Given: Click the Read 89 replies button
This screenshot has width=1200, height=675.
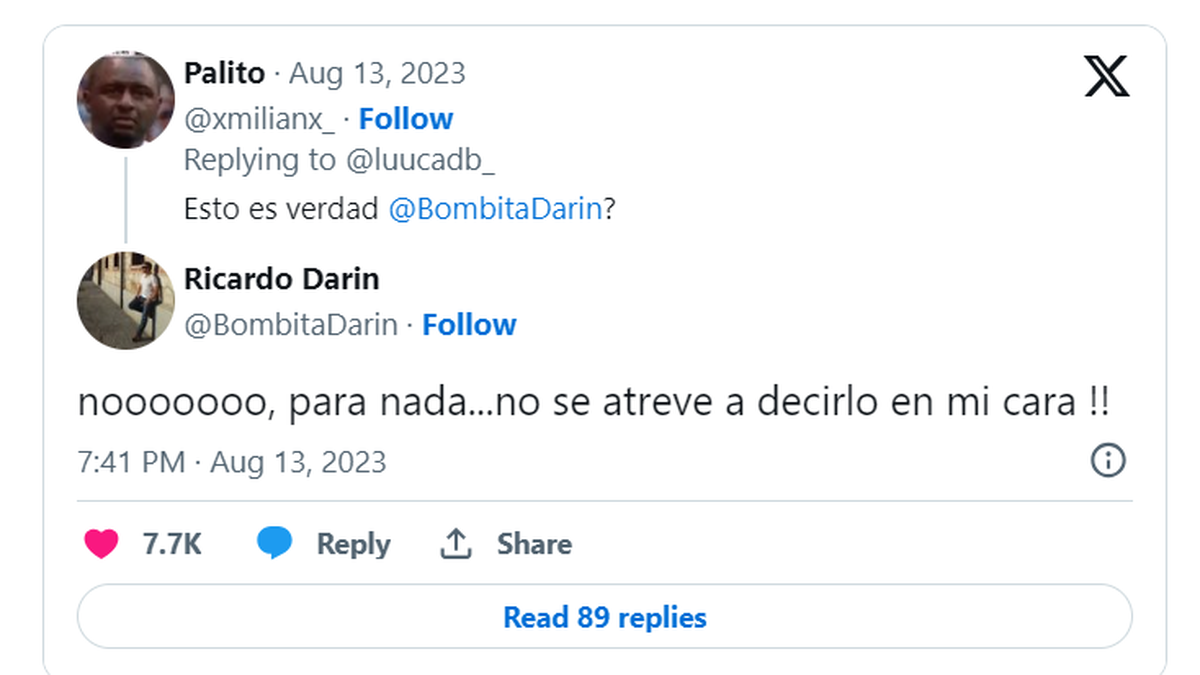Looking at the screenshot, I should point(604,617).
